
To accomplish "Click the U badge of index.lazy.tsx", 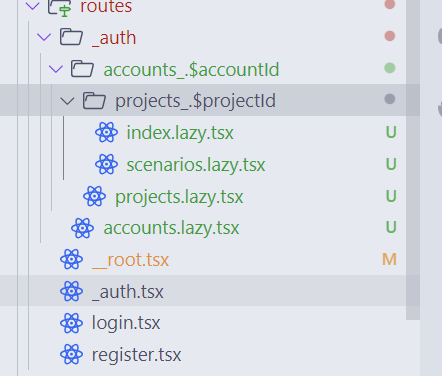I will click(391, 132).
